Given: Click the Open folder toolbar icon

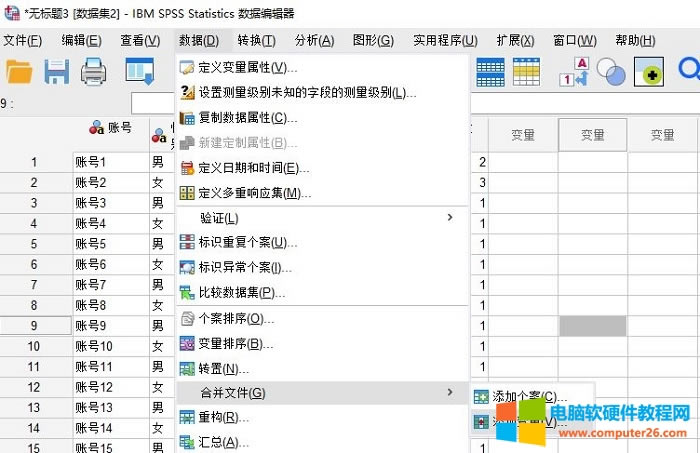Looking at the screenshot, I should (20, 71).
